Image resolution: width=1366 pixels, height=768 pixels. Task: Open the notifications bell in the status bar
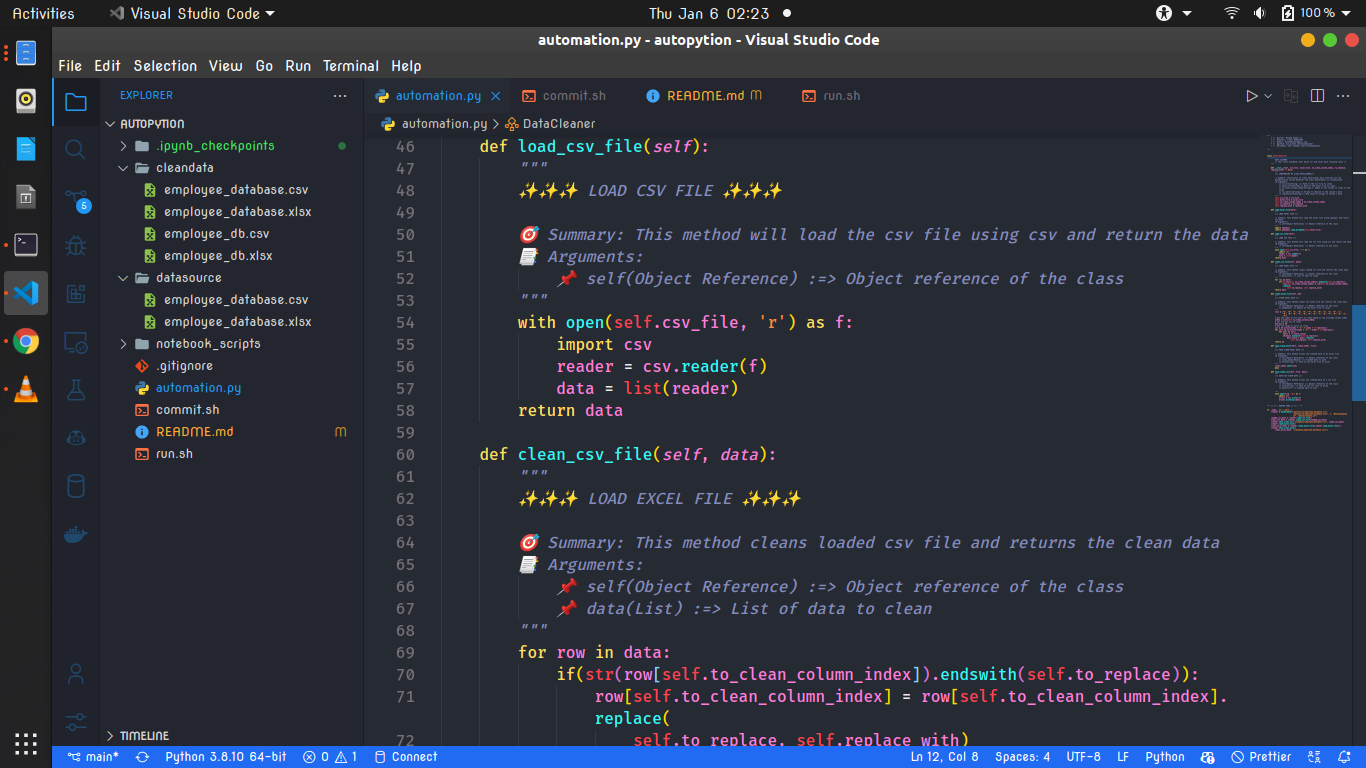tap(1345, 757)
